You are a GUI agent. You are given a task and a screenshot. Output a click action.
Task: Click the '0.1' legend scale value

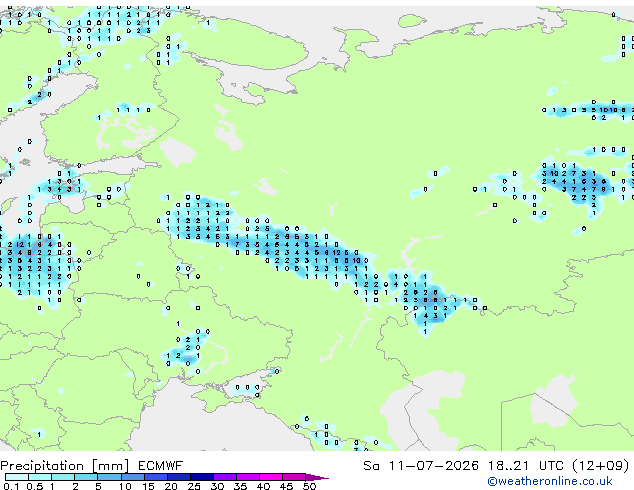coord(11,486)
